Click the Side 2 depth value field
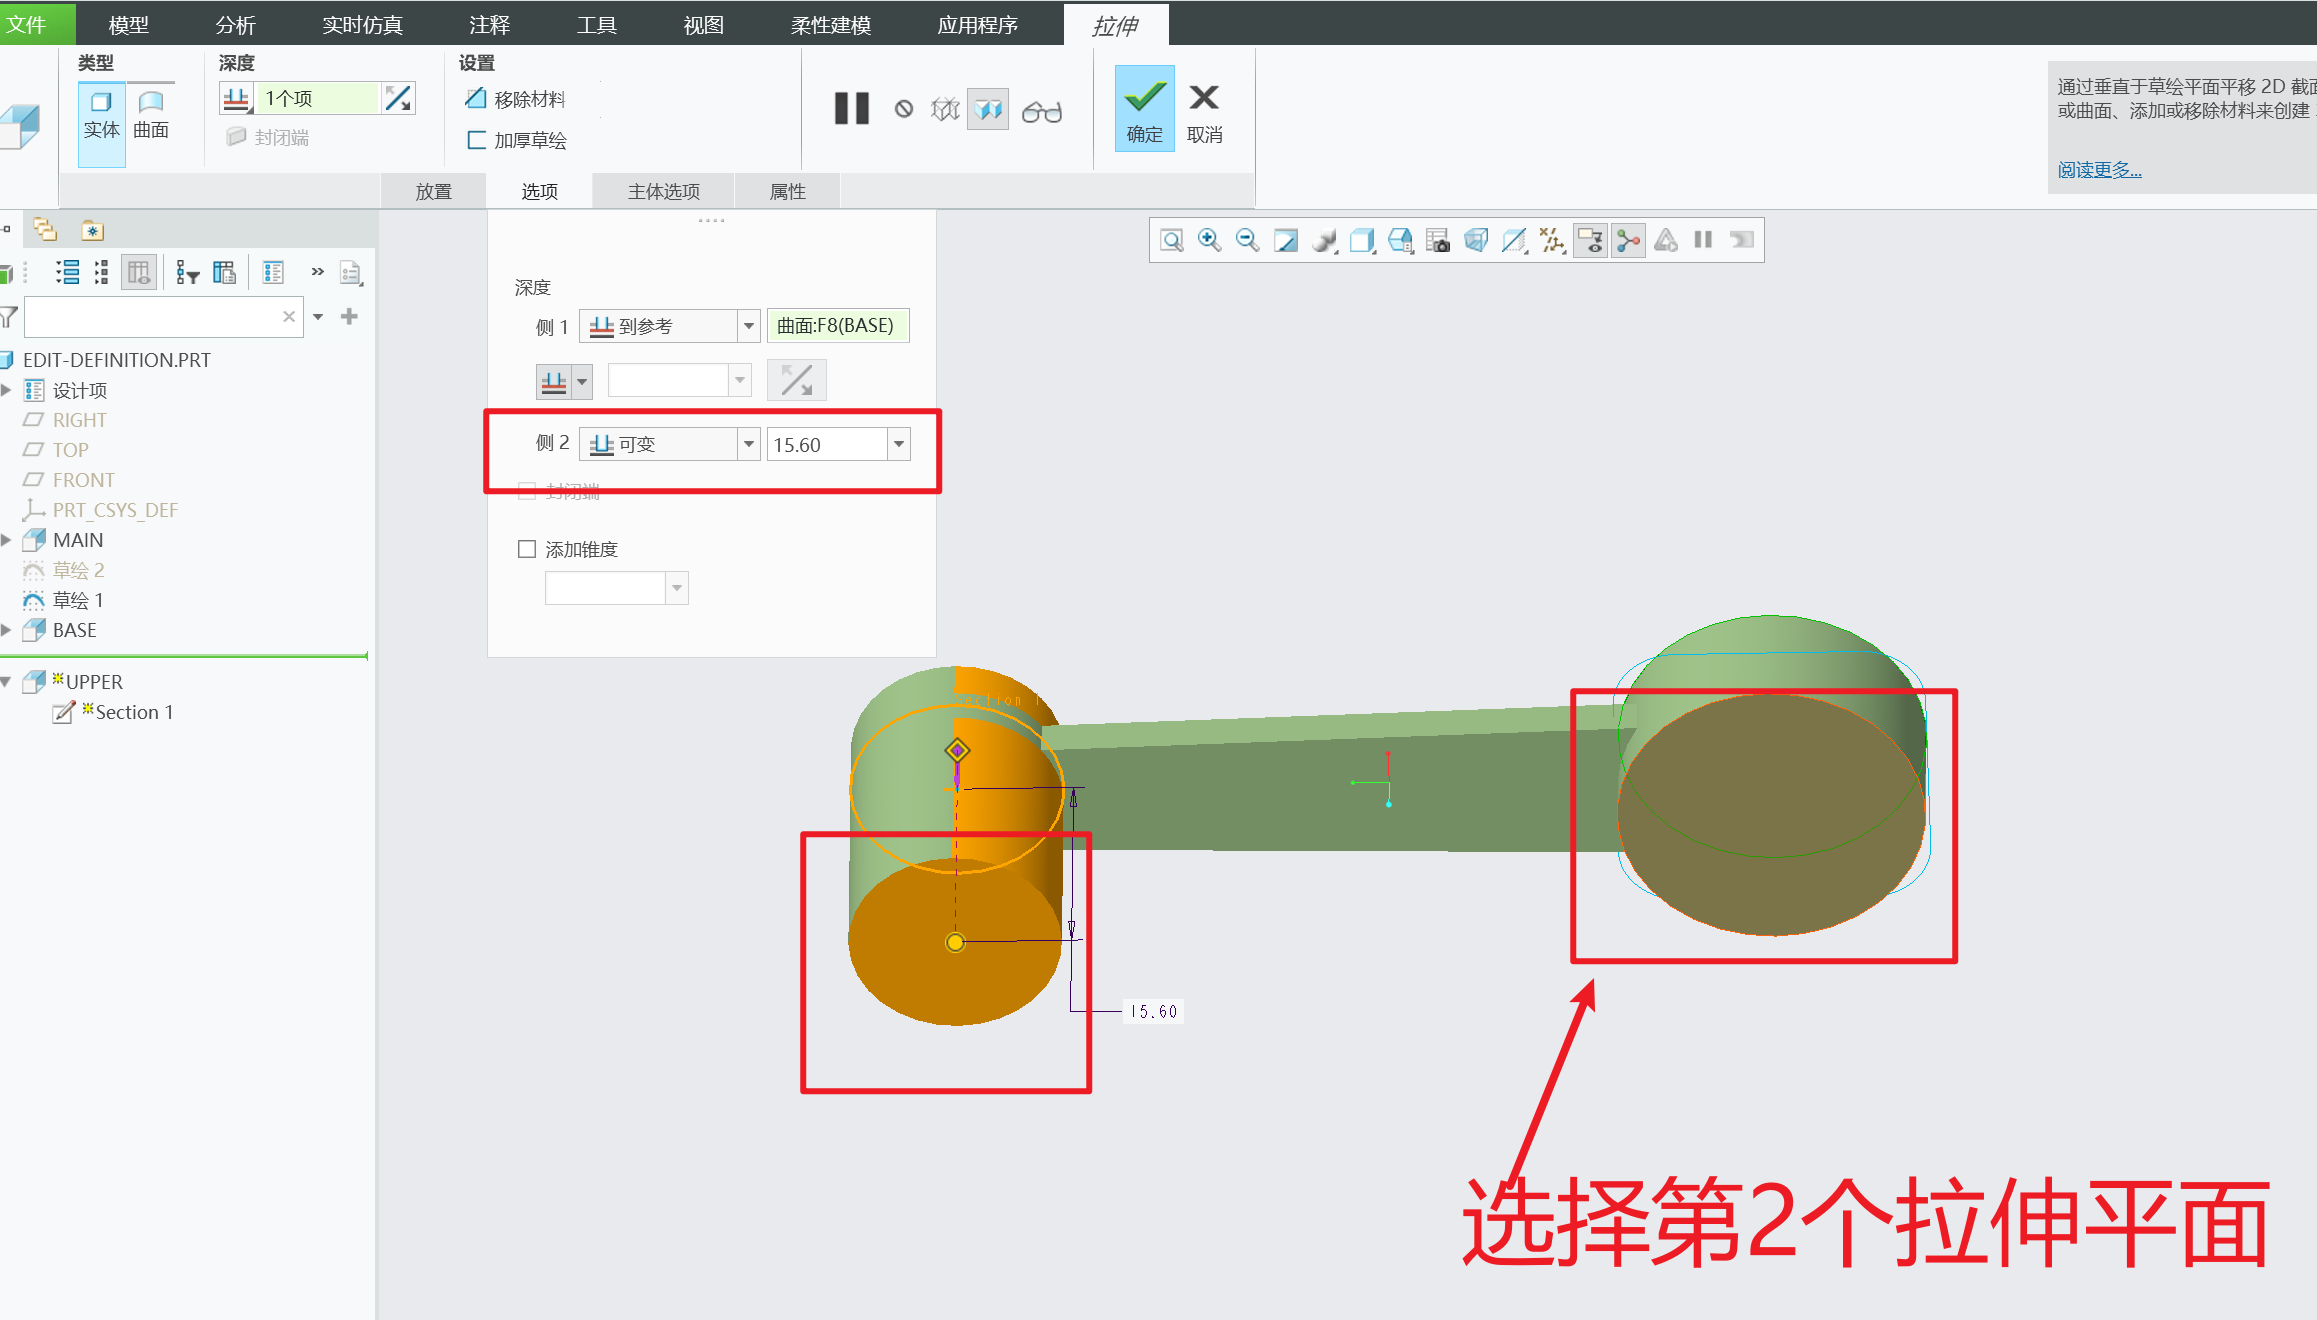 [826, 444]
